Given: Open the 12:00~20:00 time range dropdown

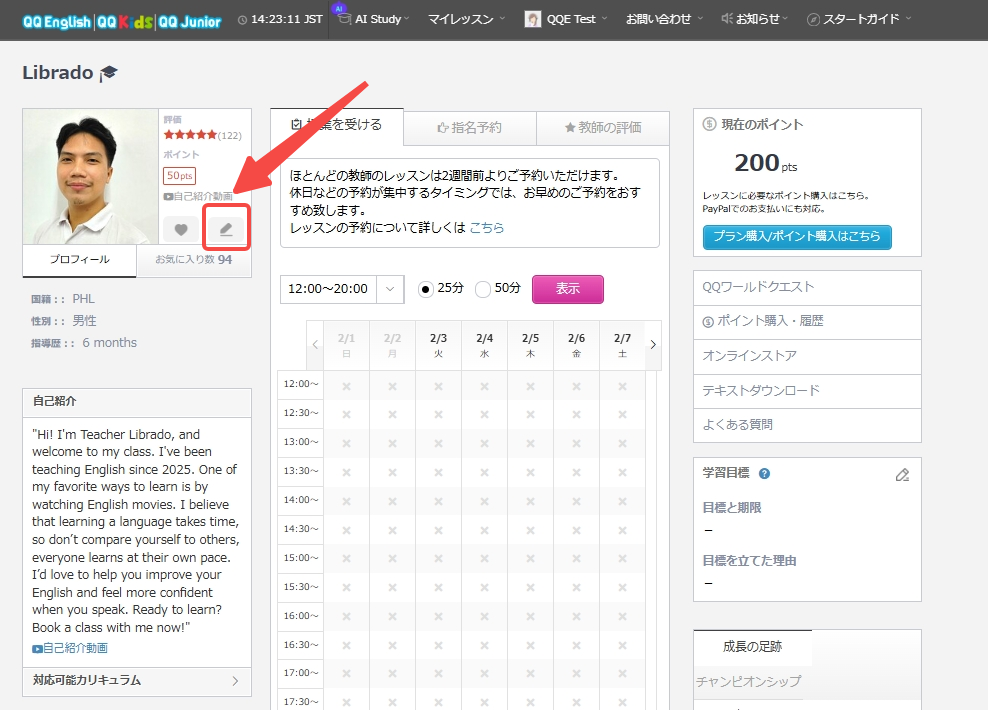Looking at the screenshot, I should point(341,289).
